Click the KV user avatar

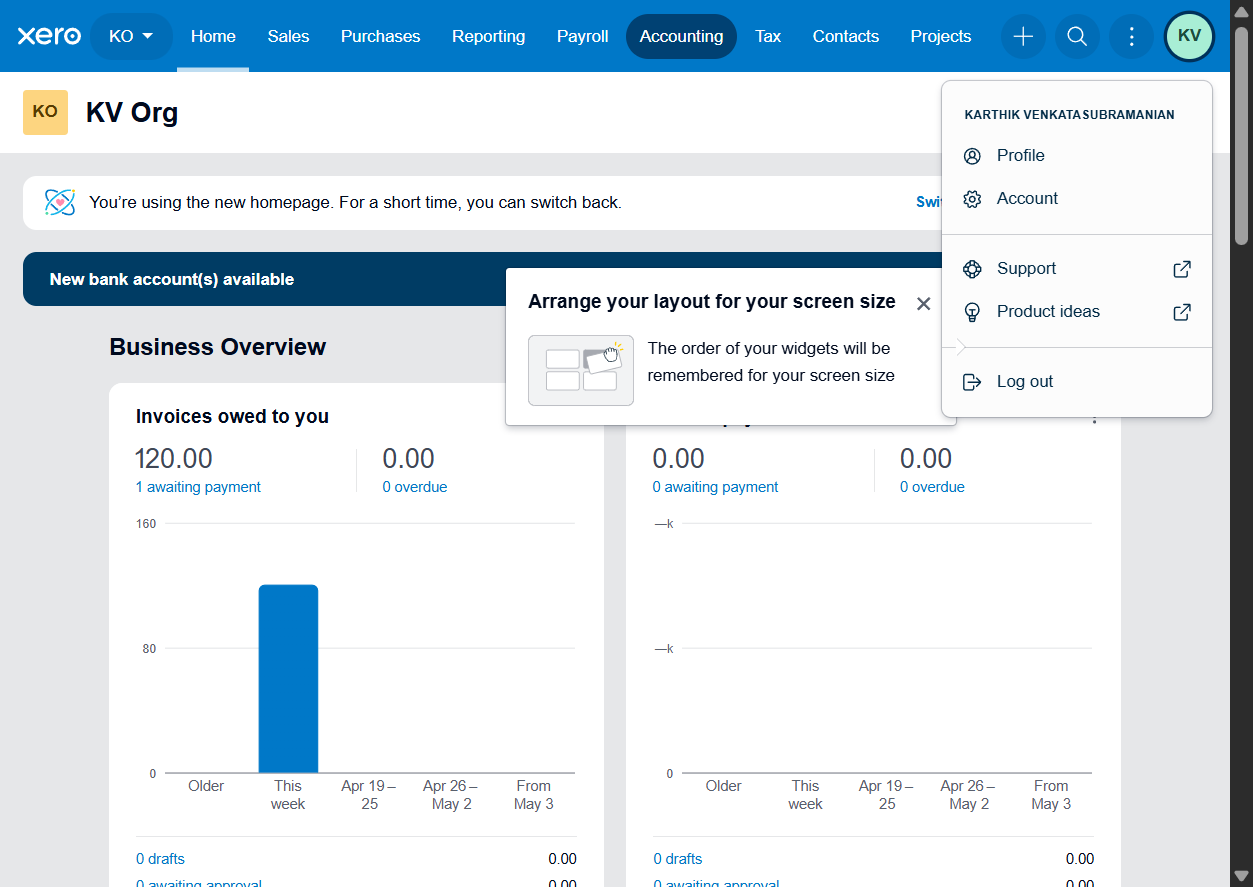[x=1189, y=36]
